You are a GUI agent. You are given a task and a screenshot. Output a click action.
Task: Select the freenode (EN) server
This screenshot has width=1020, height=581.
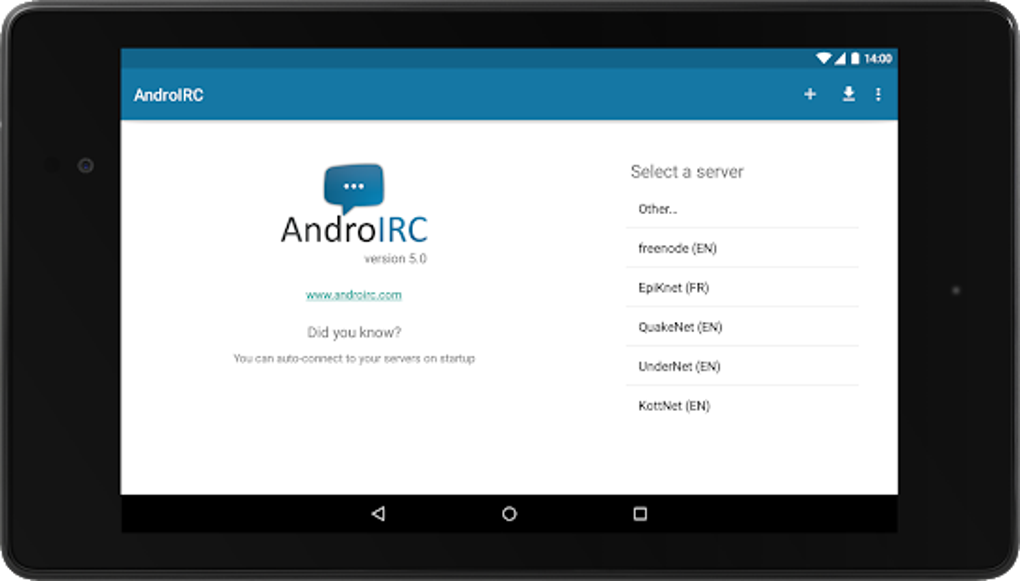pos(677,248)
